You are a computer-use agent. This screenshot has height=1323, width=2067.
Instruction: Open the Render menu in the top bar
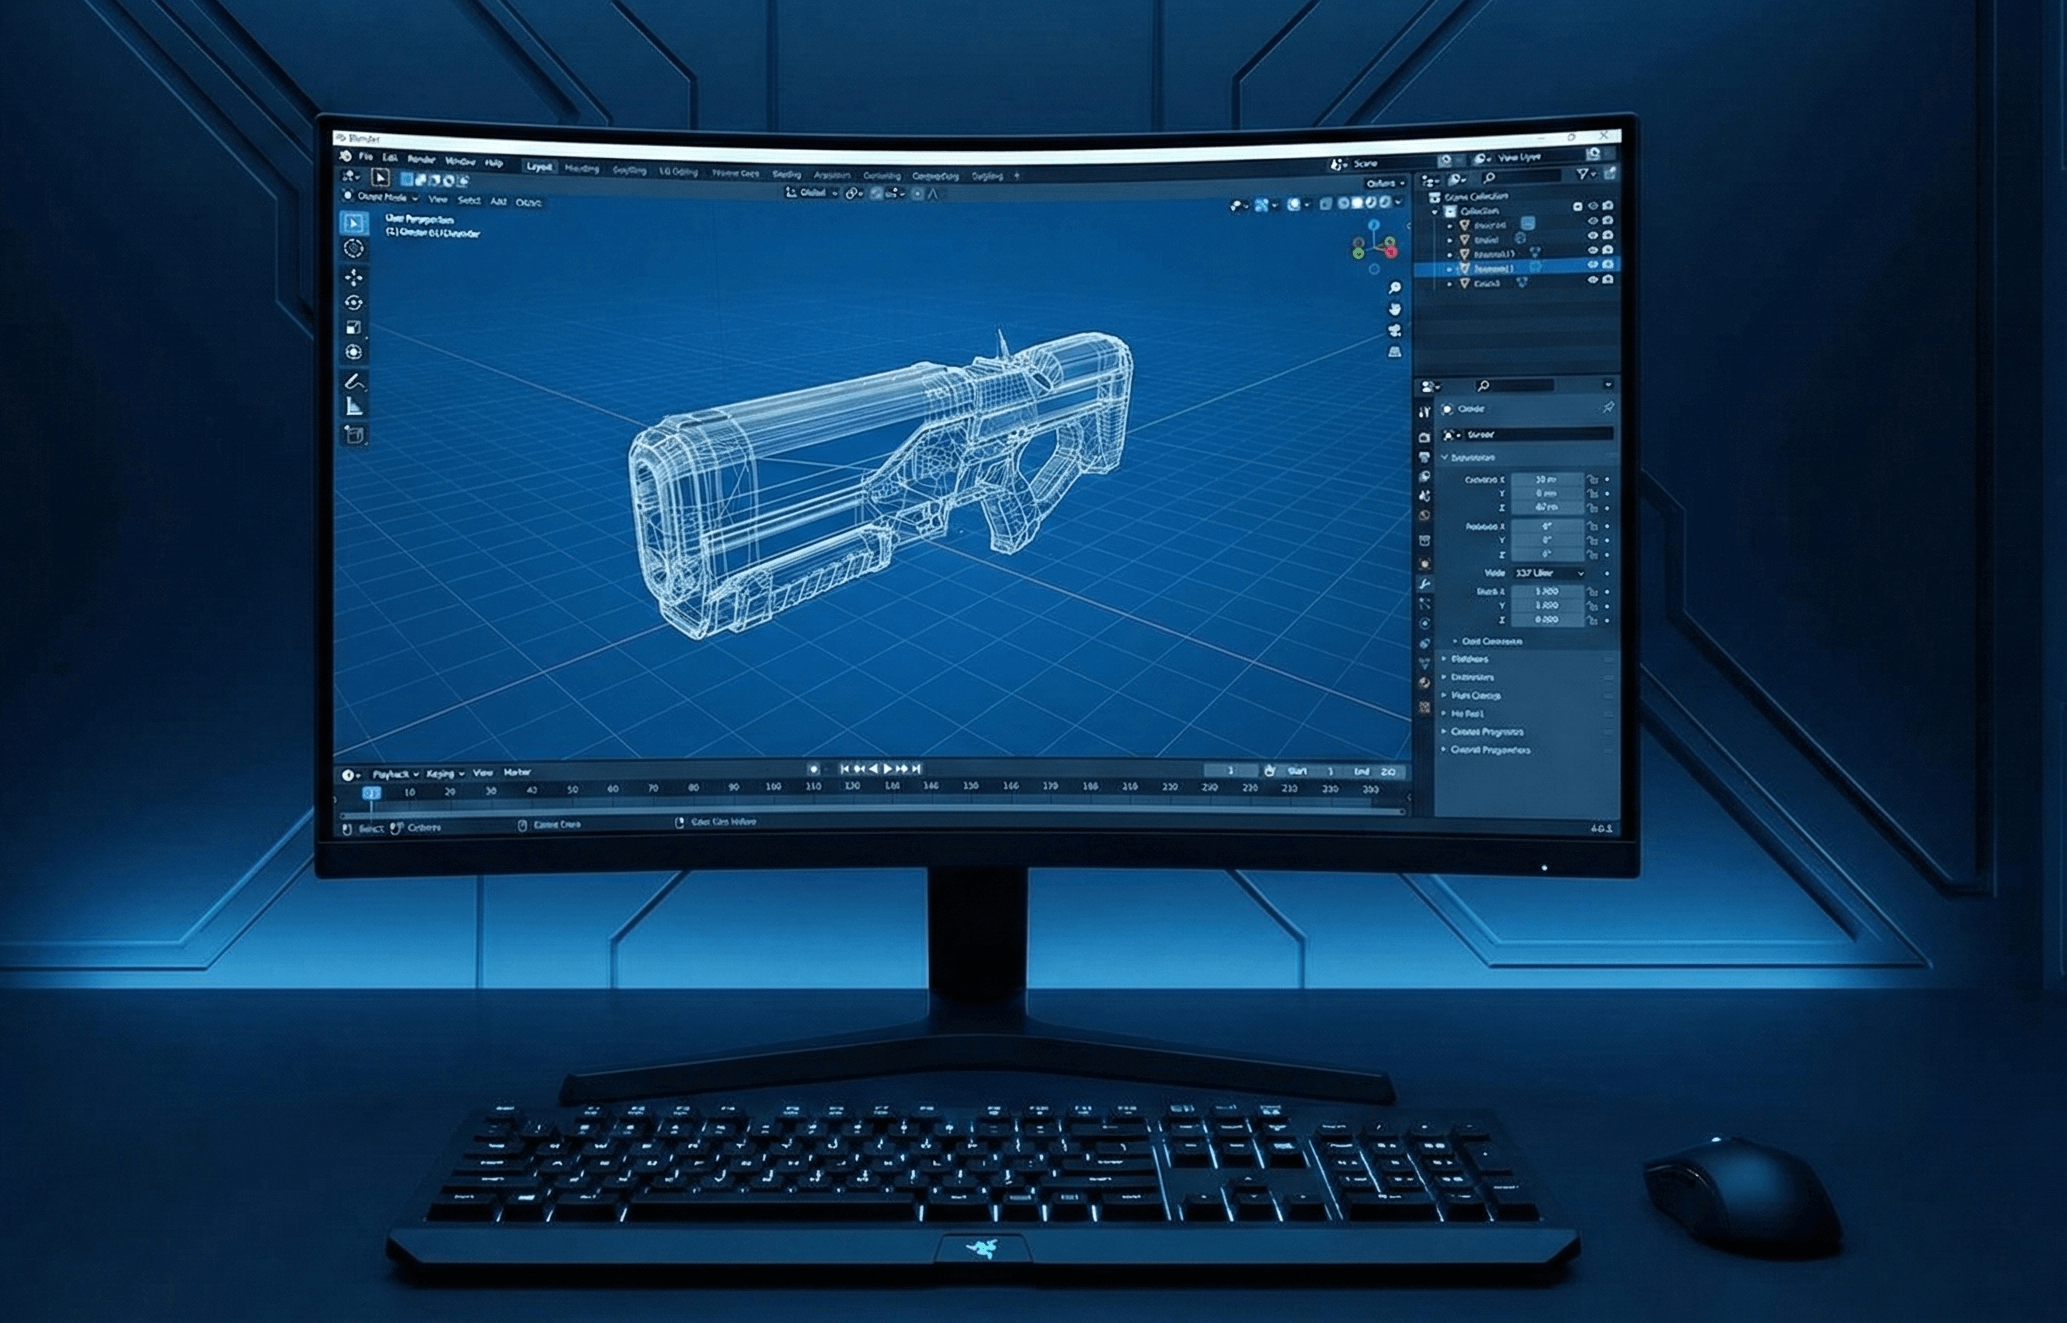pos(421,159)
